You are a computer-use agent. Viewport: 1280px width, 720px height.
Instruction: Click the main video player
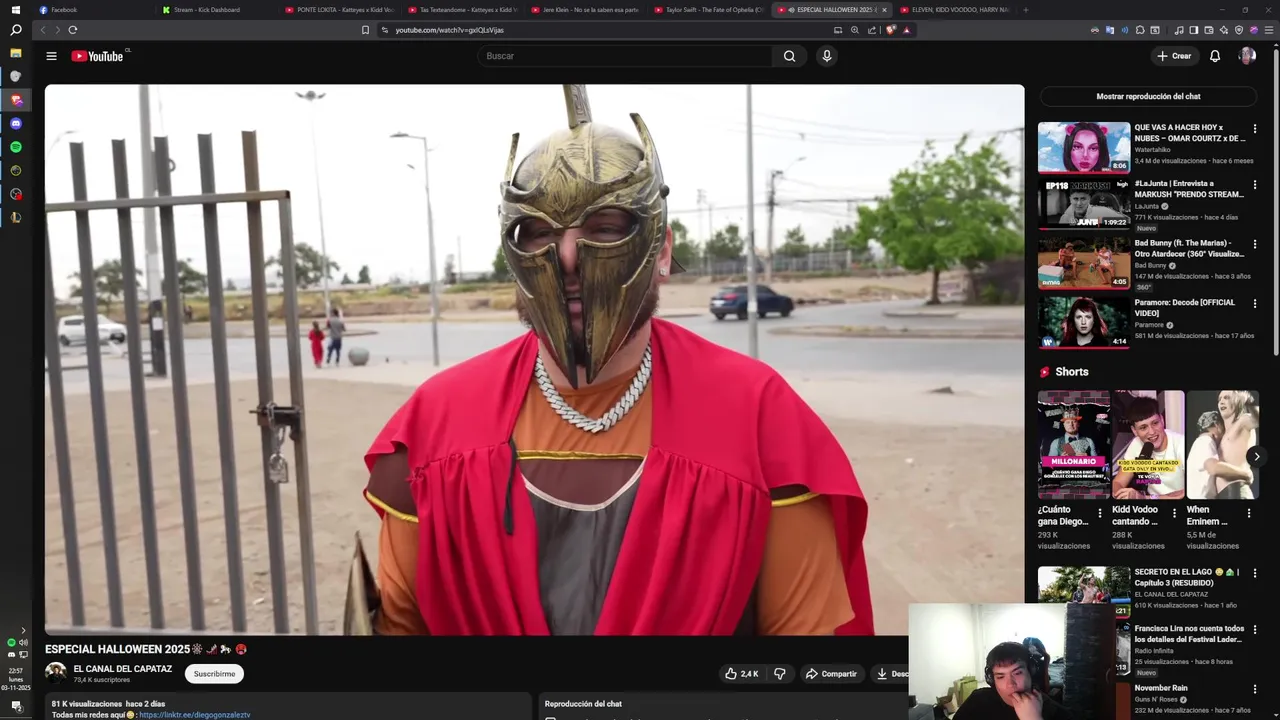coord(534,360)
